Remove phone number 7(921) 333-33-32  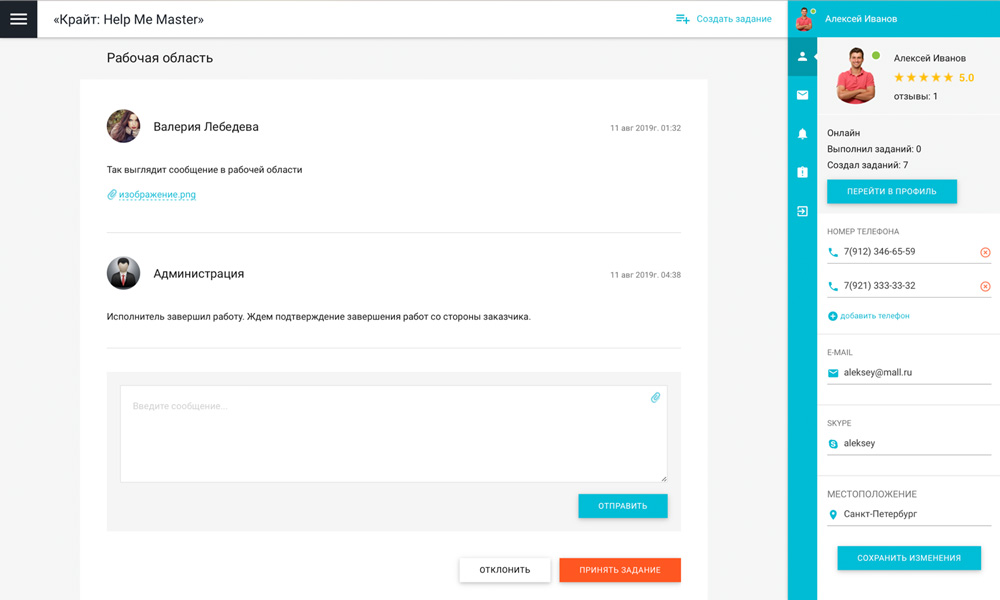point(985,287)
